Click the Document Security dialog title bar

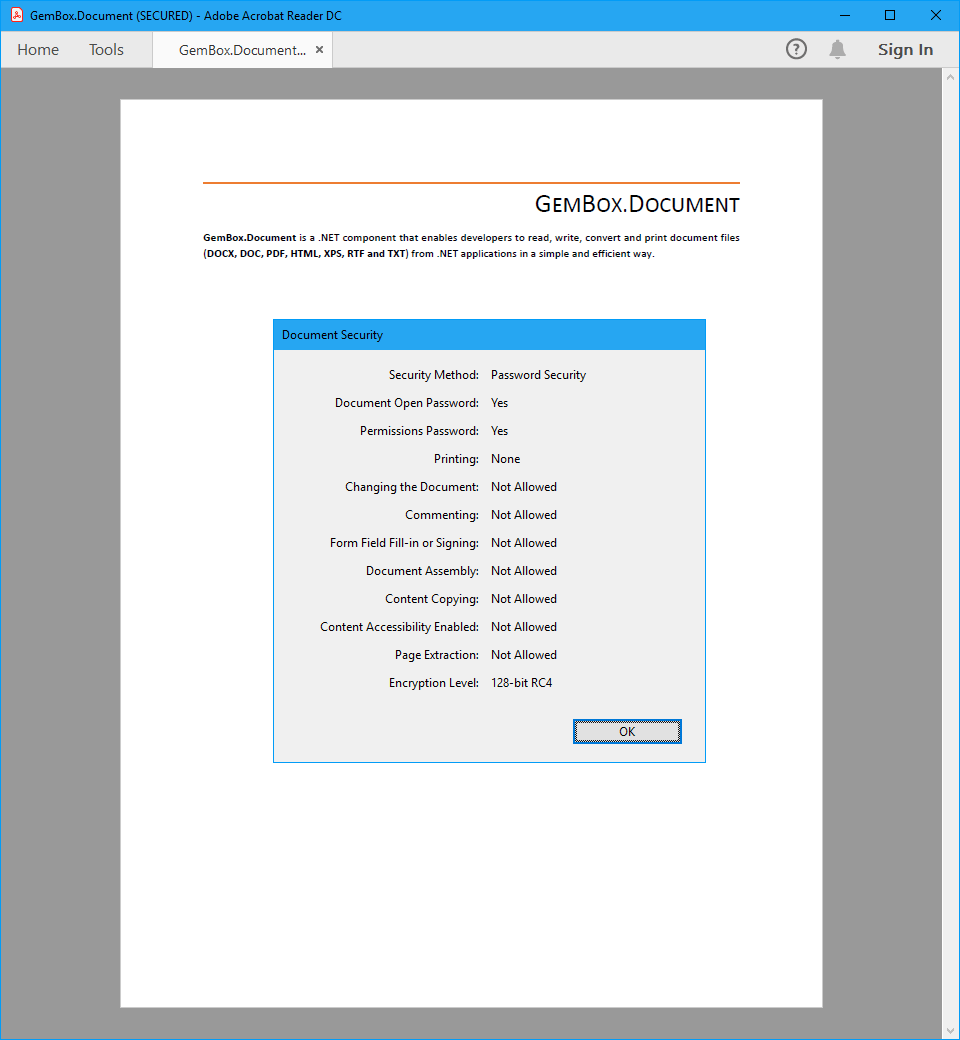(488, 335)
